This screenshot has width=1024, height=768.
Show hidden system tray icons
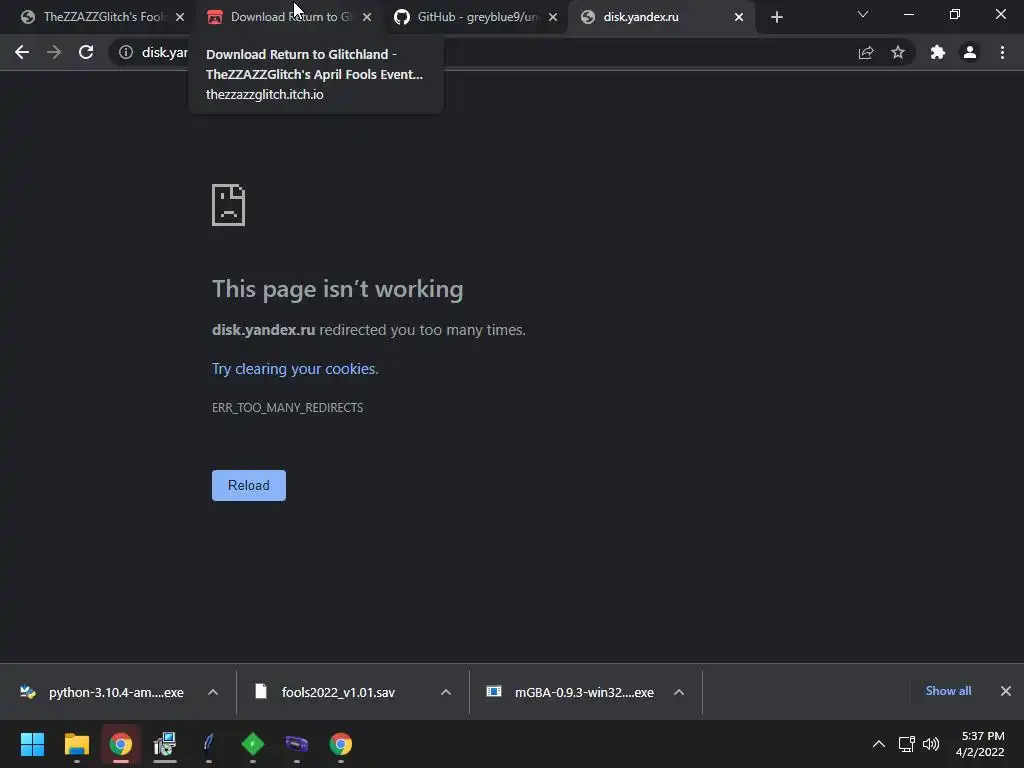coord(879,744)
